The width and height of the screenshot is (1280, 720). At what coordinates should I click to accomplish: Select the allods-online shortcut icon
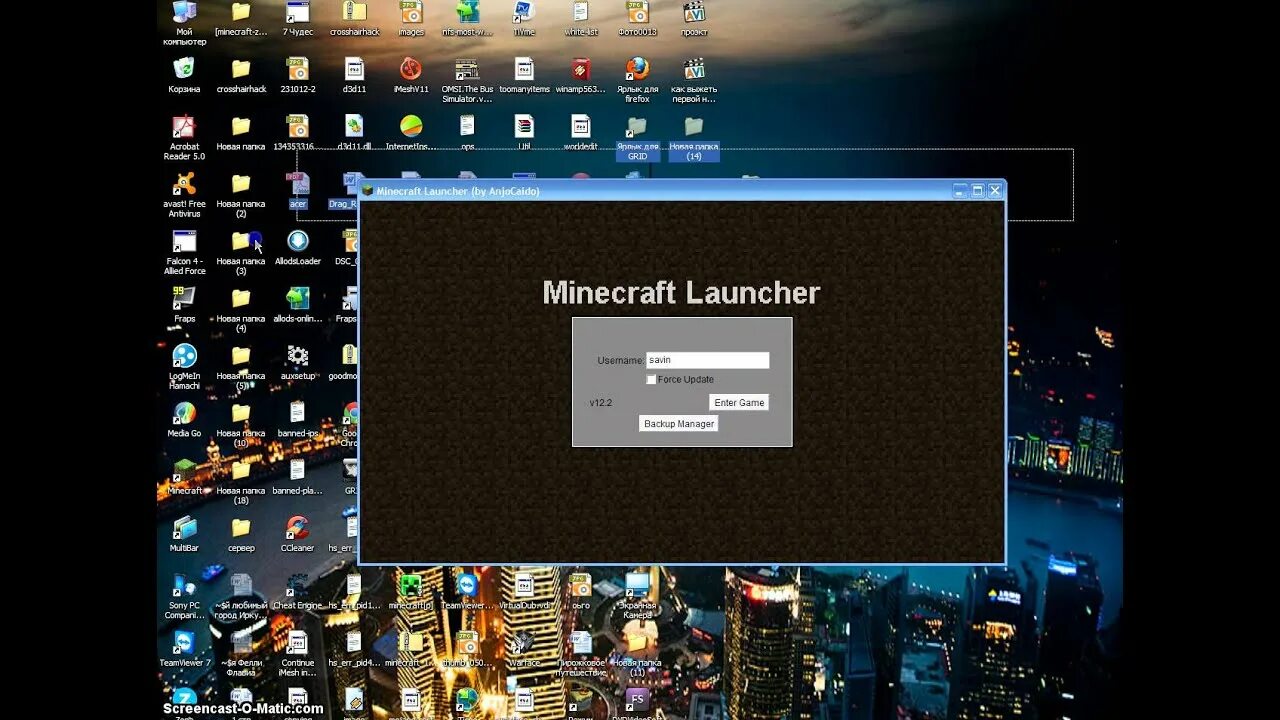click(297, 298)
